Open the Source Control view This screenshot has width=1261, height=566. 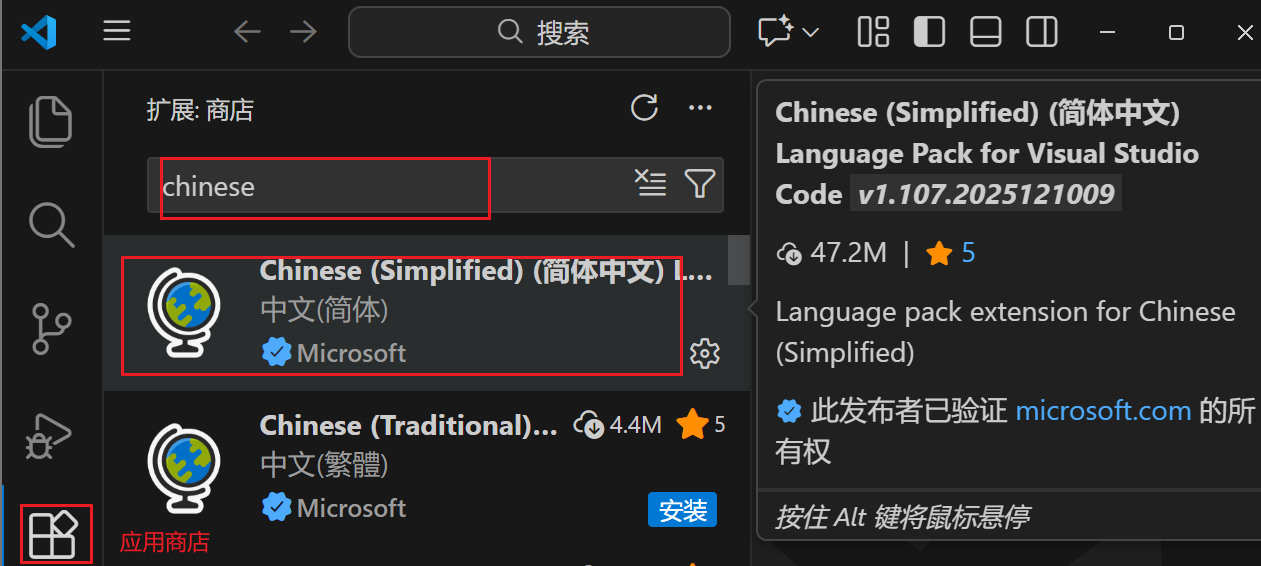(x=51, y=329)
